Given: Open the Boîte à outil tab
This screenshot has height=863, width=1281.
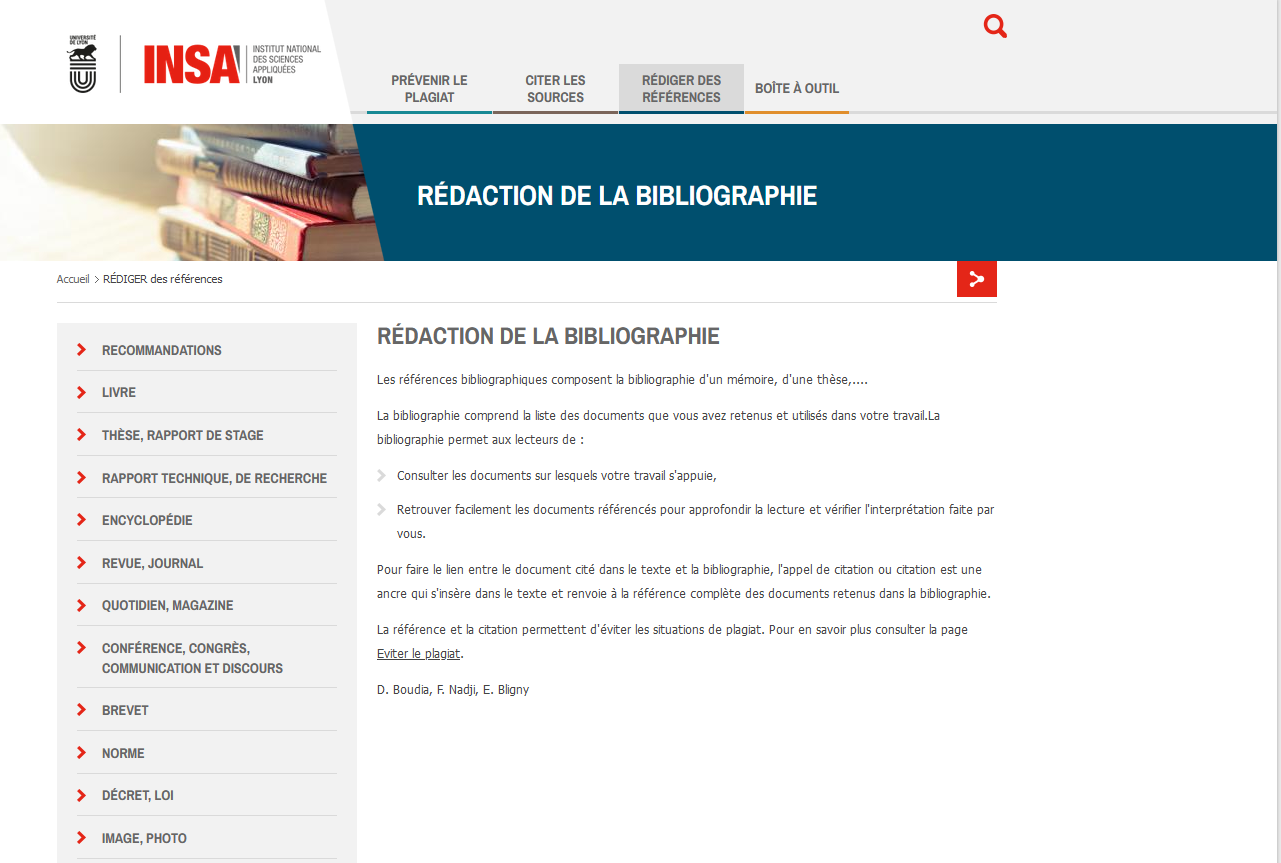Looking at the screenshot, I should 797,89.
